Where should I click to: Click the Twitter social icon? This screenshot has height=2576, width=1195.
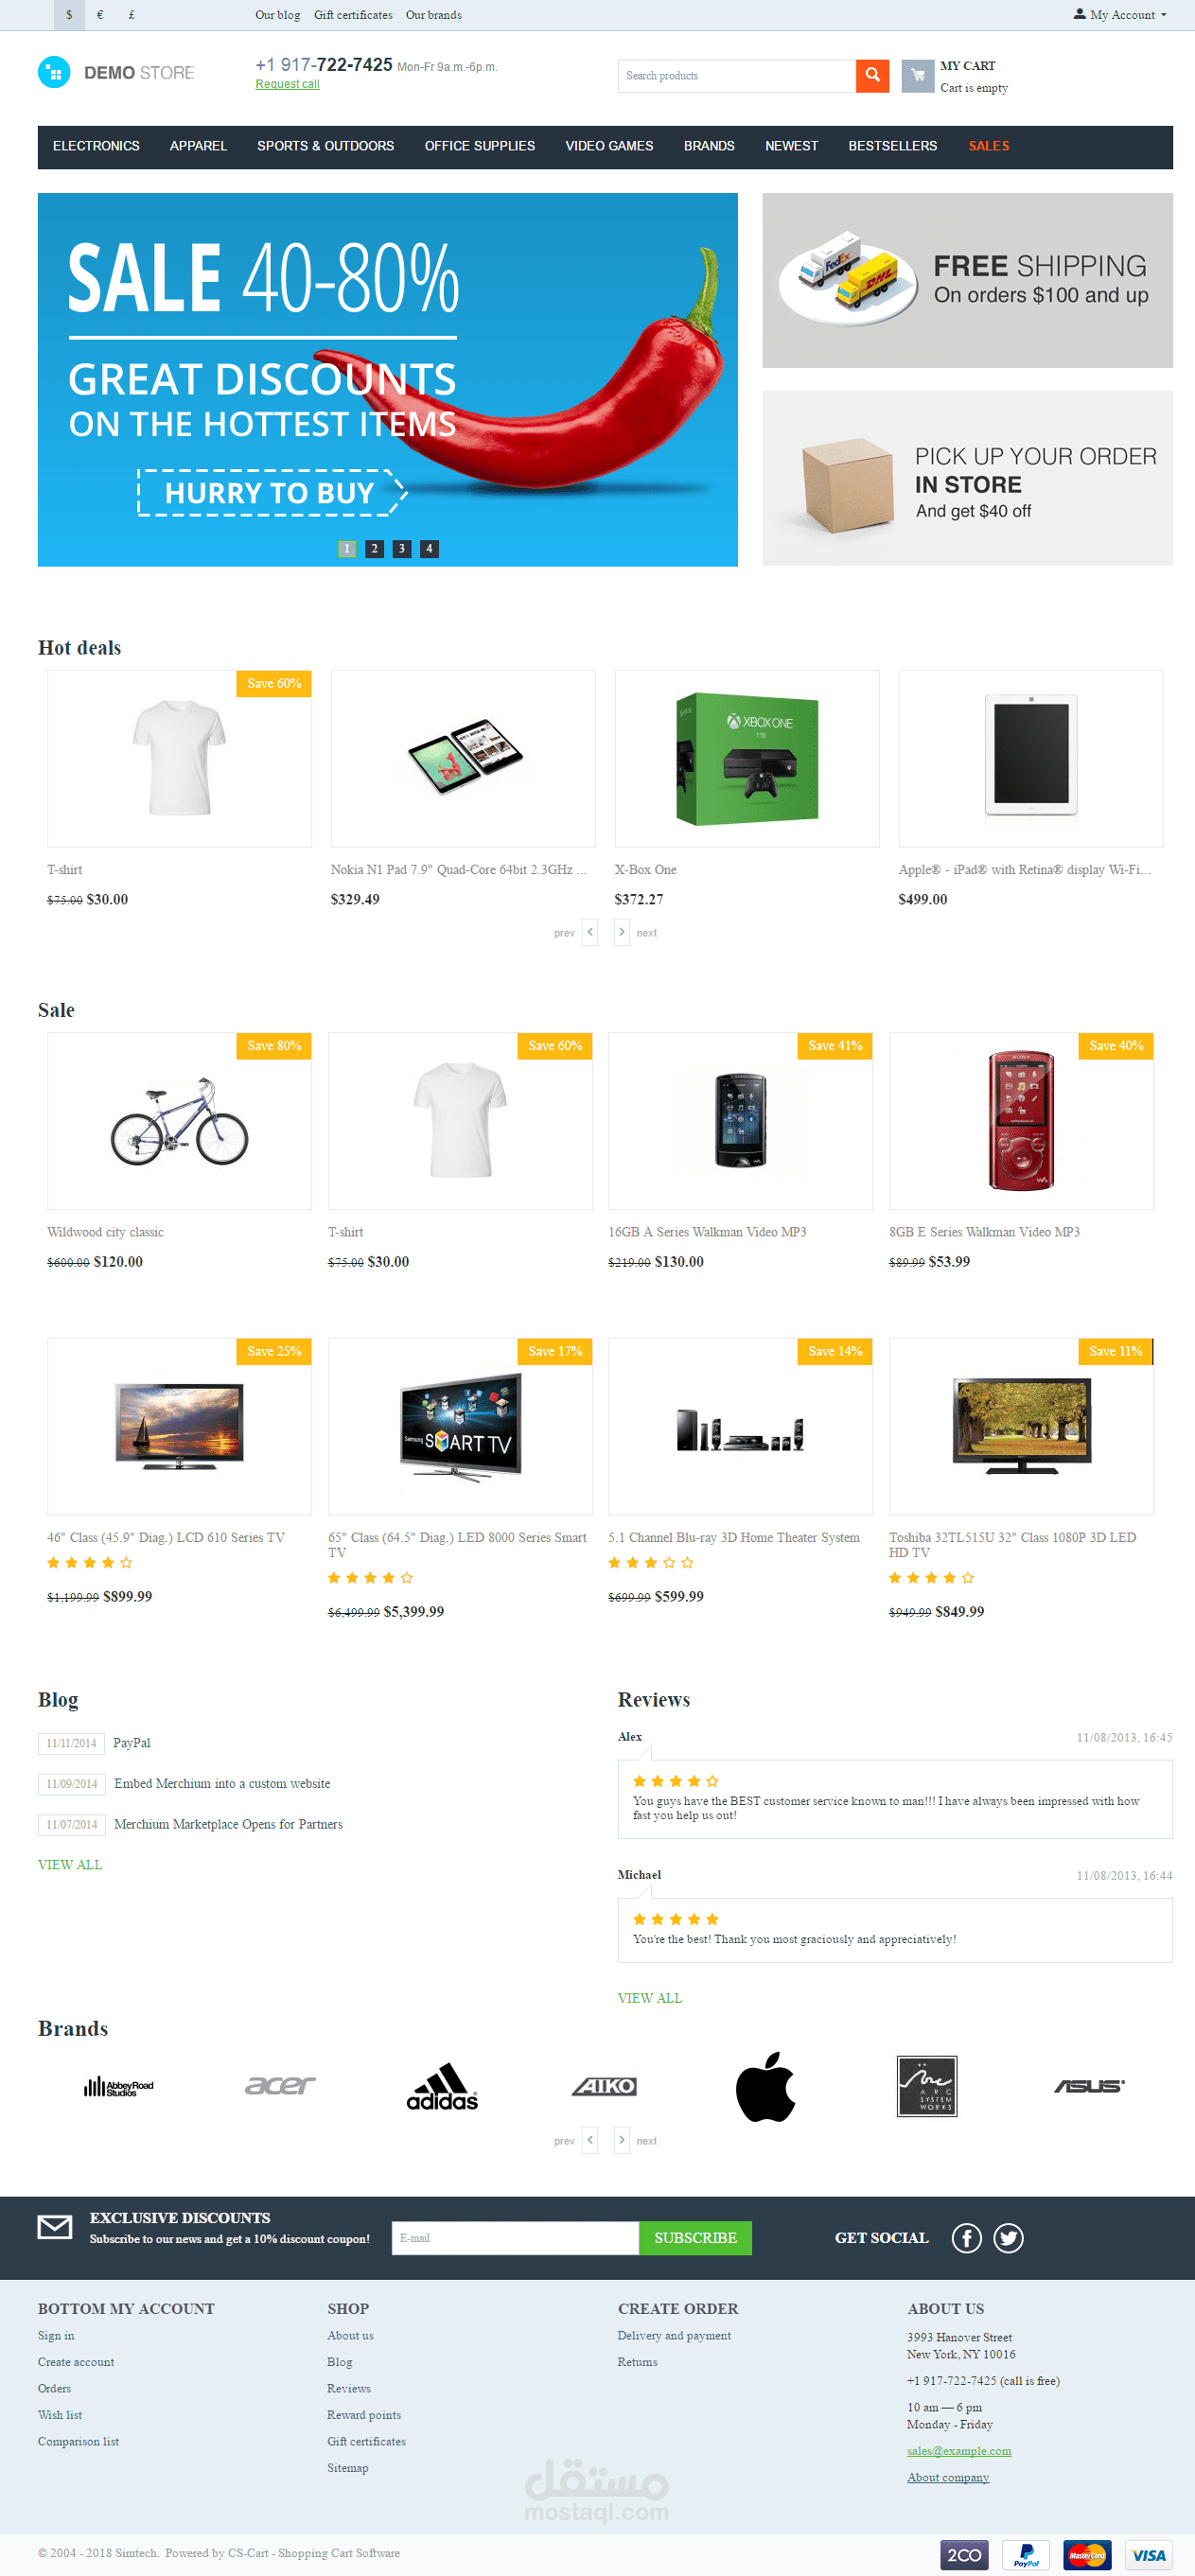[x=1008, y=2238]
